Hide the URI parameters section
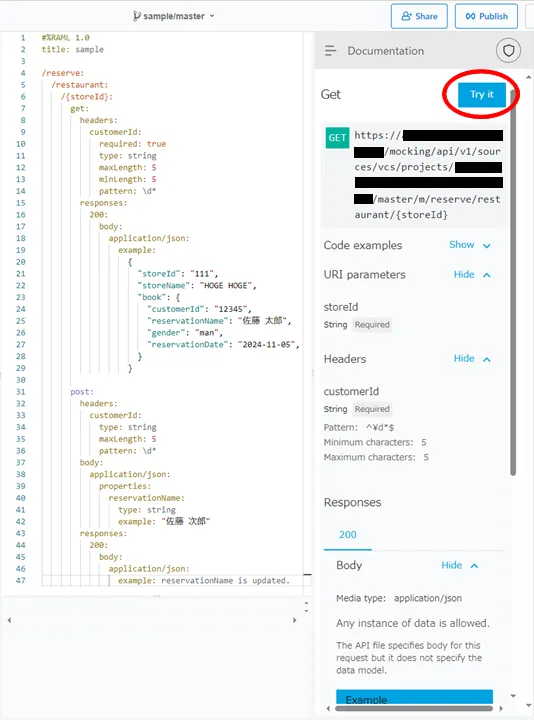This screenshot has height=720, width=534. pyautogui.click(x=472, y=275)
